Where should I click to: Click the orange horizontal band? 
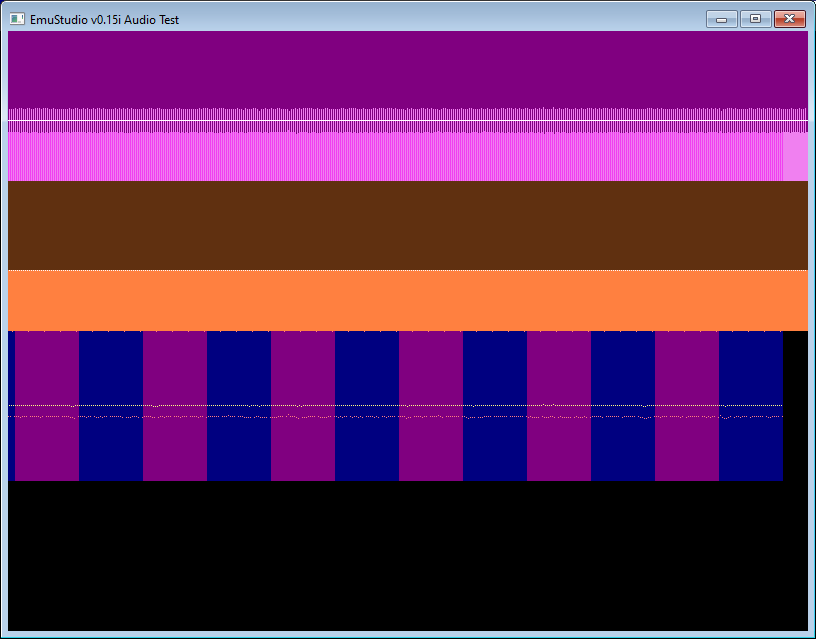point(400,300)
